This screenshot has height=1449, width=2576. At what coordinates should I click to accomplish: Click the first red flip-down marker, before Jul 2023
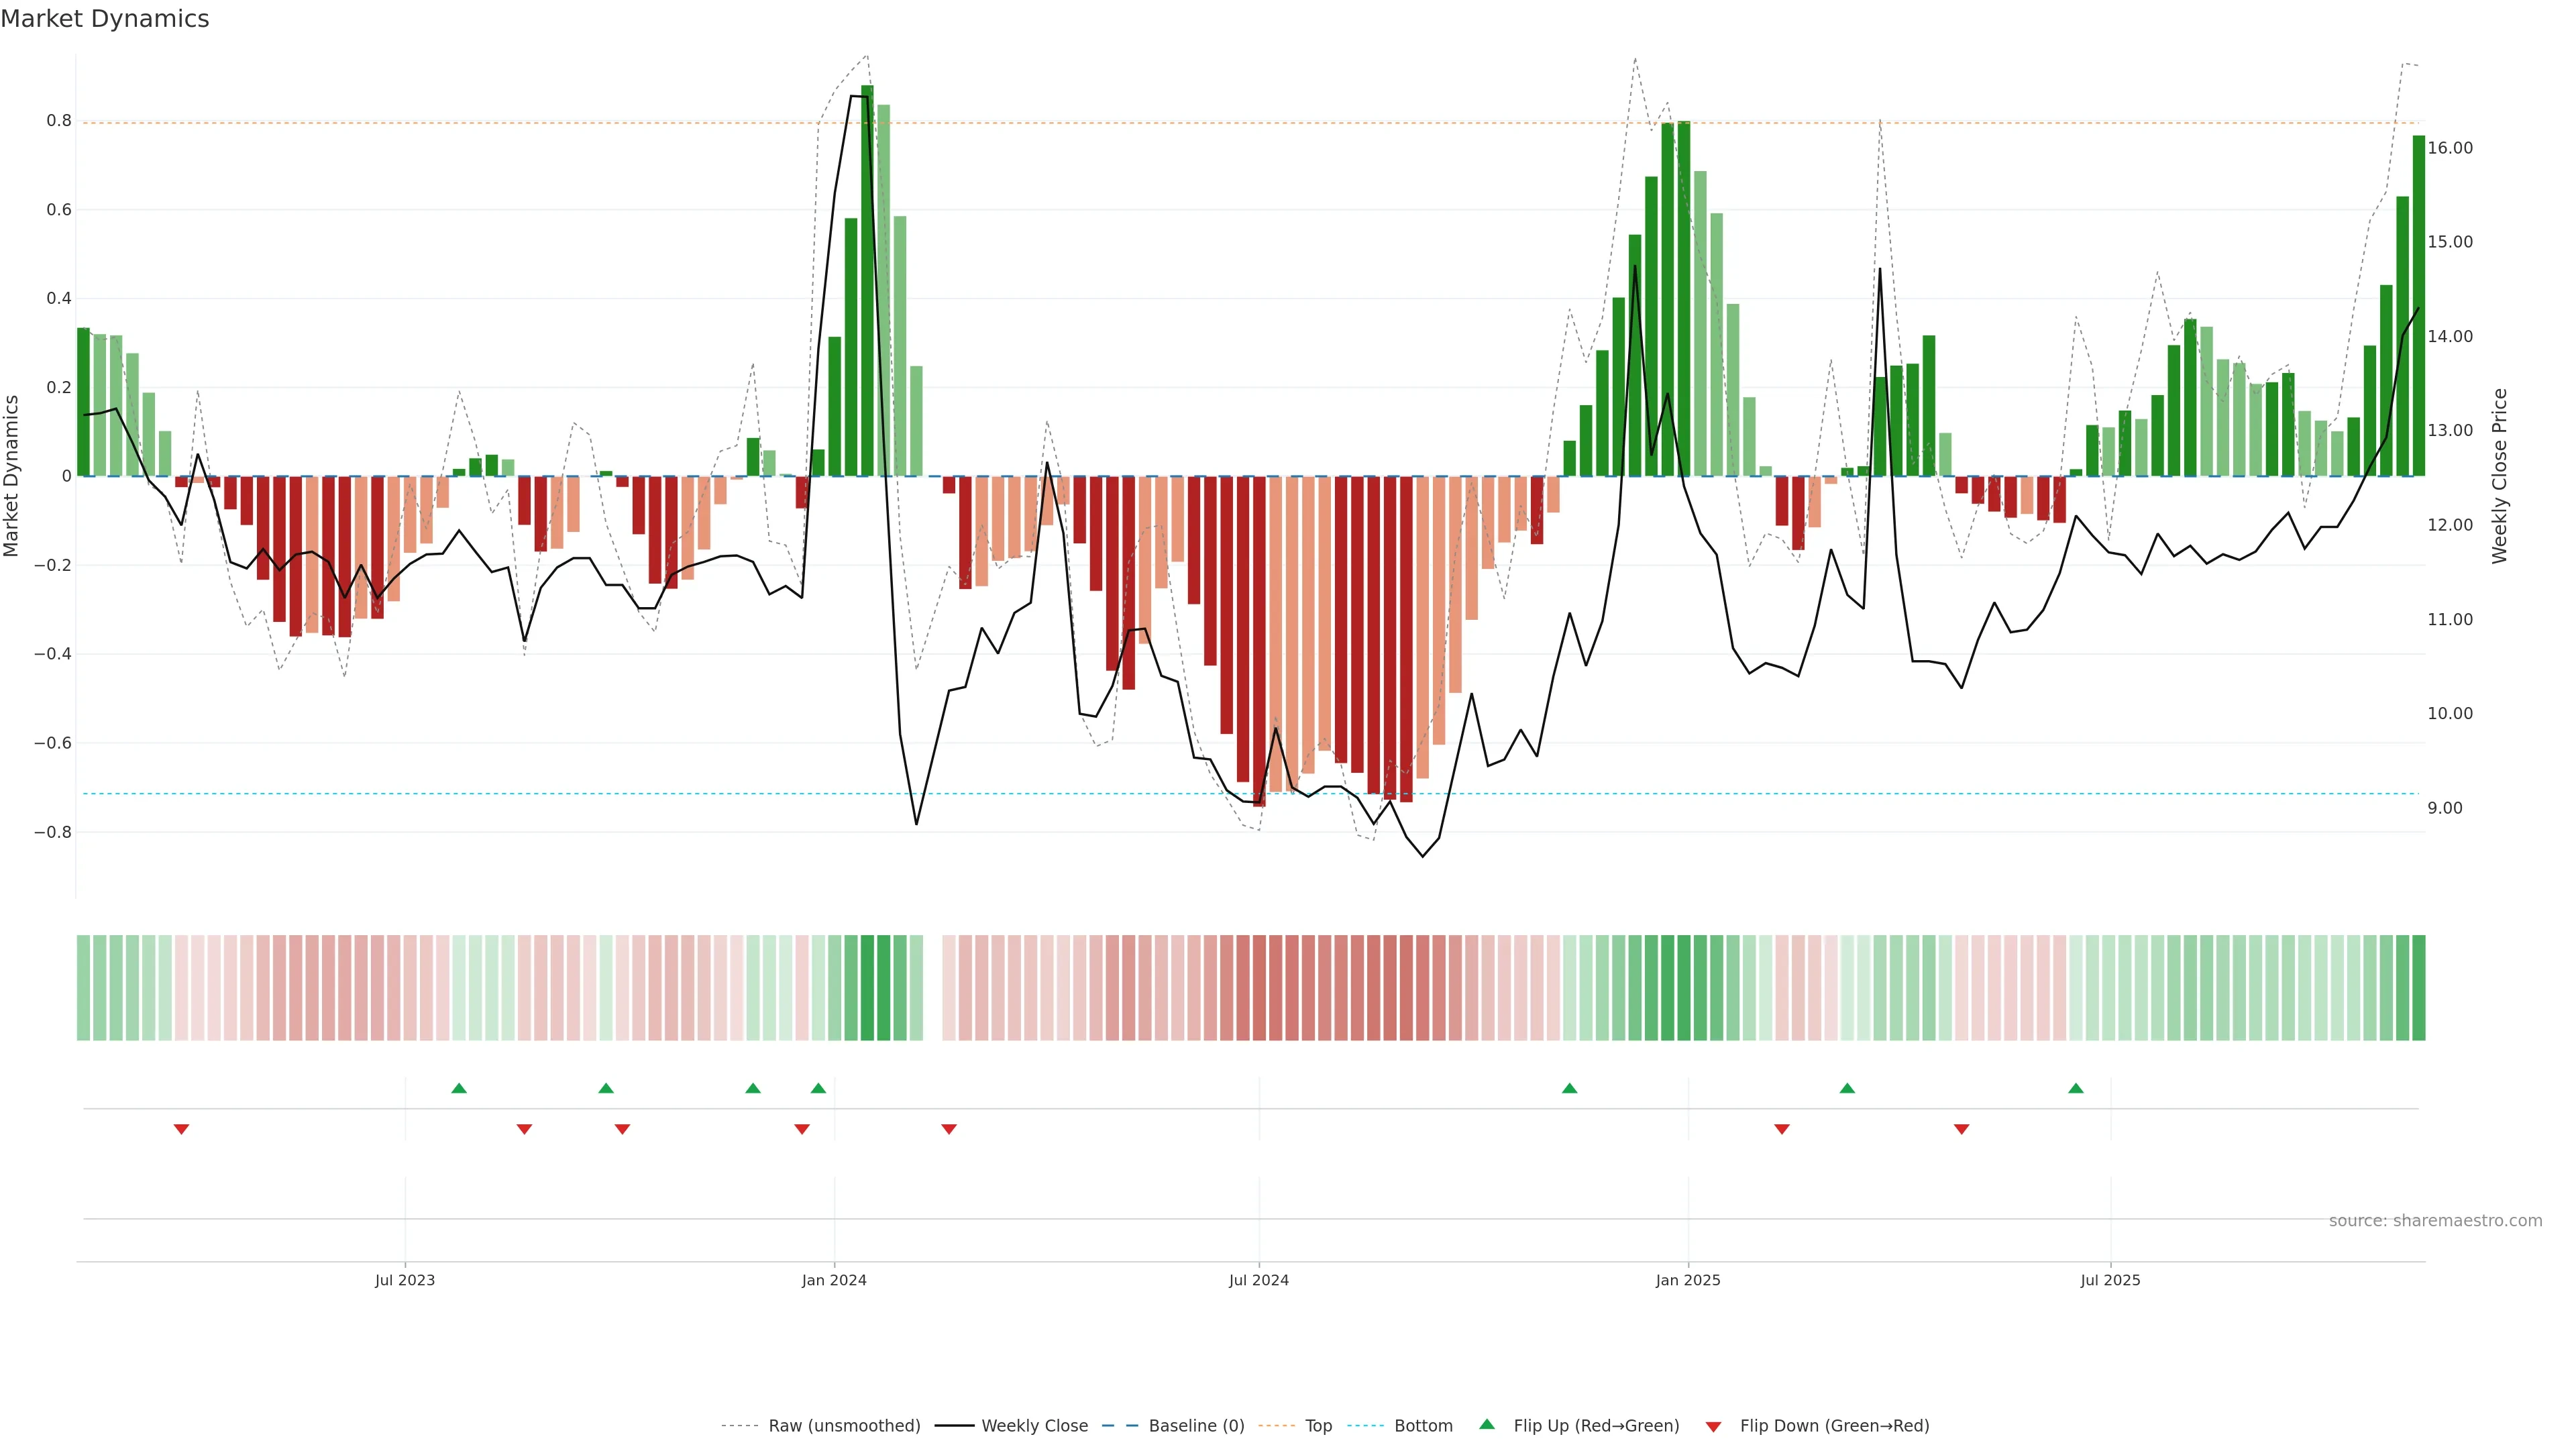click(x=181, y=1129)
